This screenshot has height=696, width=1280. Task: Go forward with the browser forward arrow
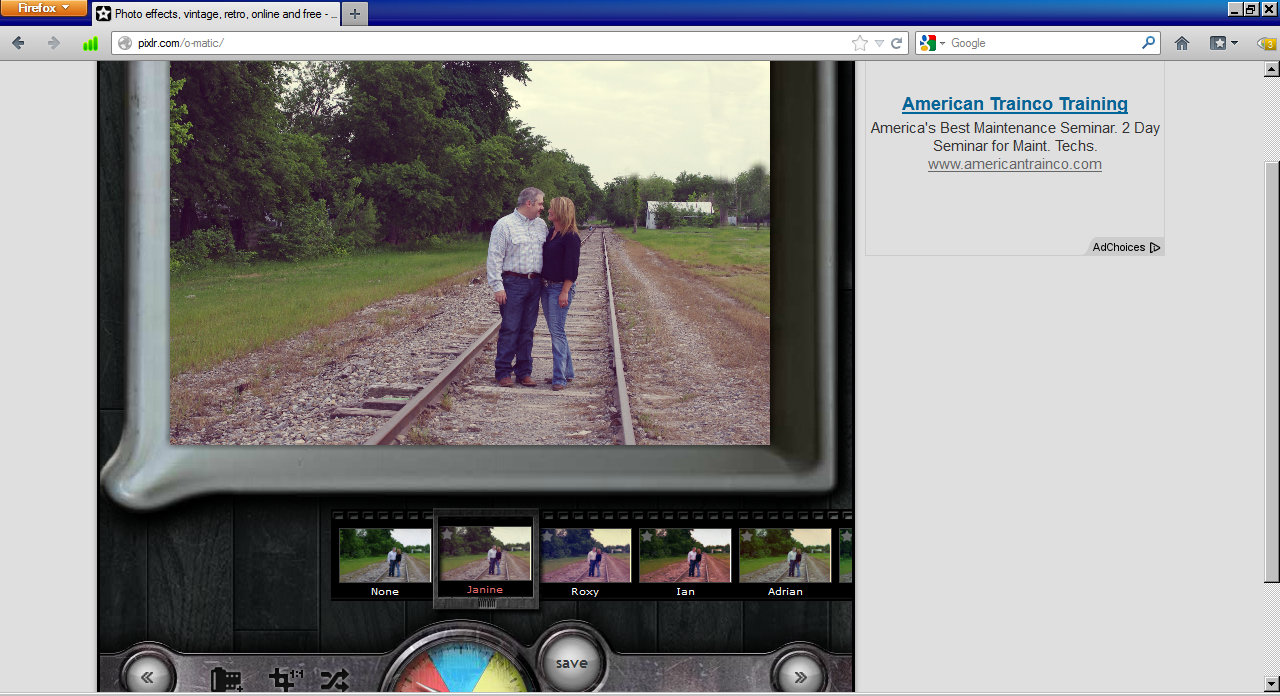pyautogui.click(x=54, y=43)
